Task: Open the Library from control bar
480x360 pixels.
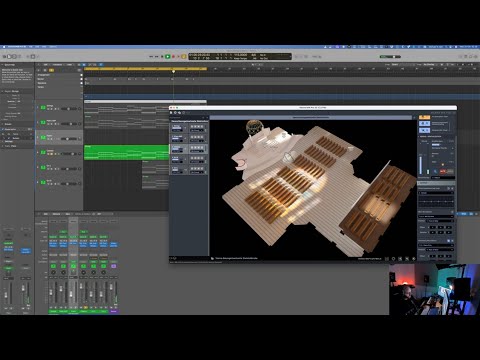Action: [x=4, y=57]
